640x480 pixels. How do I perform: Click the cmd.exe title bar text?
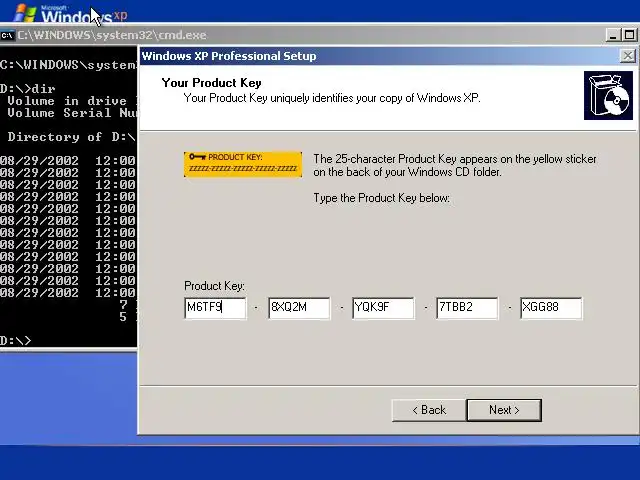pyautogui.click(x=112, y=35)
